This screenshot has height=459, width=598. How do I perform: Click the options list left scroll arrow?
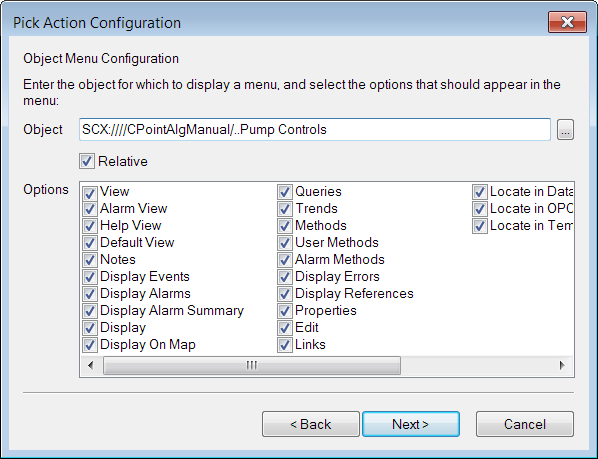coord(91,365)
